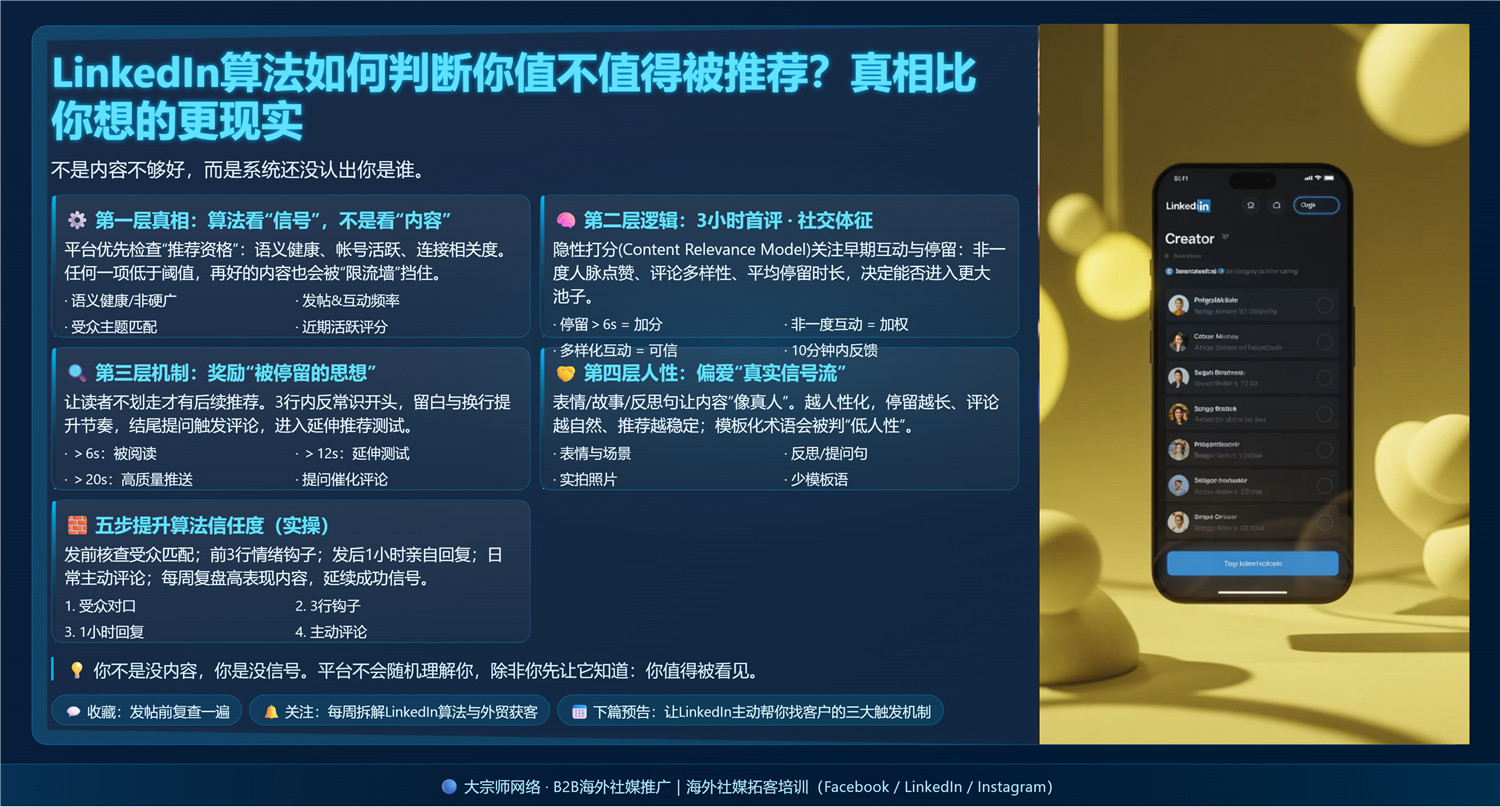Click the blue circle icon before 大宗师网络

coord(449,787)
